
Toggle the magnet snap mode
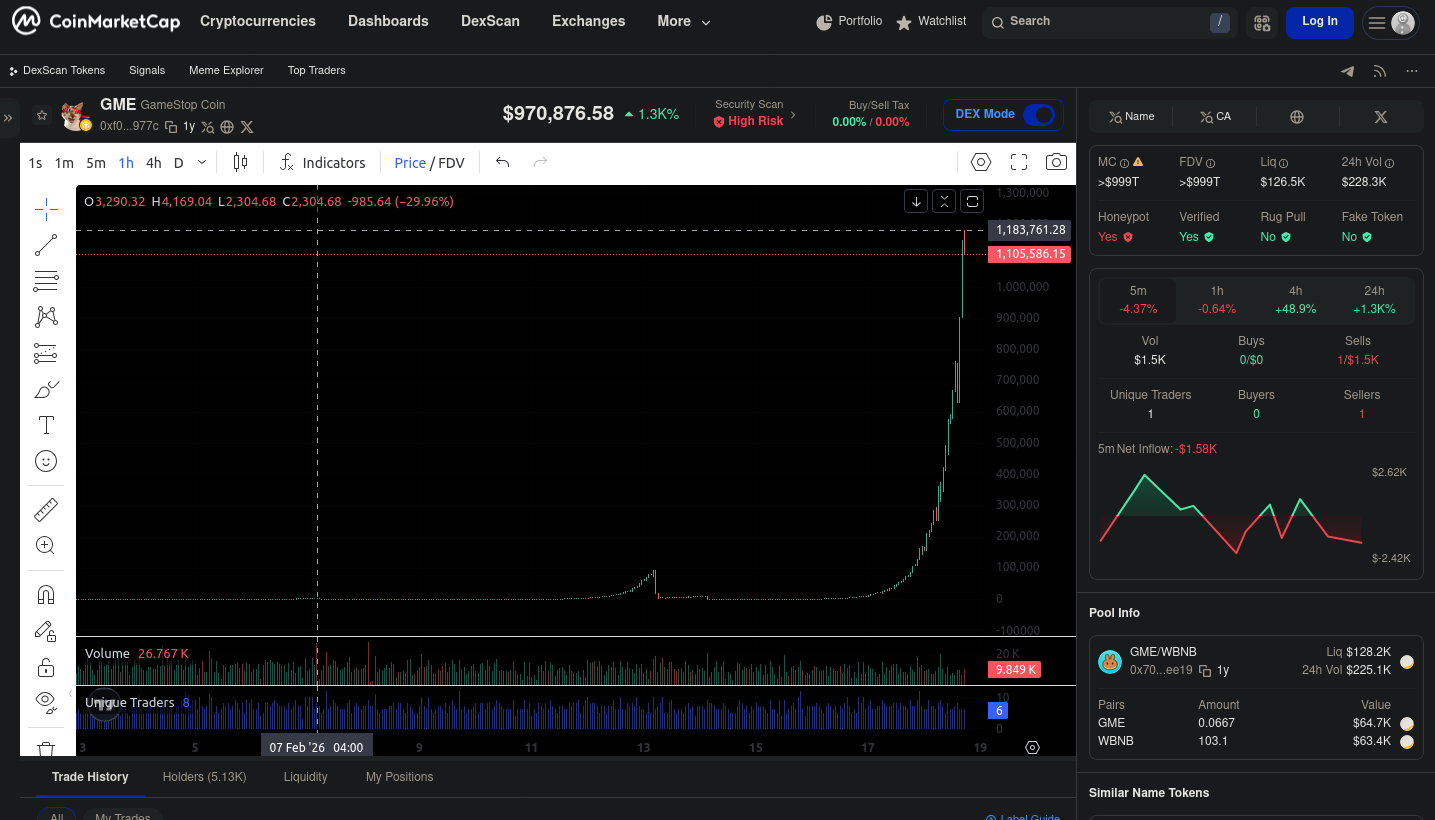point(46,595)
